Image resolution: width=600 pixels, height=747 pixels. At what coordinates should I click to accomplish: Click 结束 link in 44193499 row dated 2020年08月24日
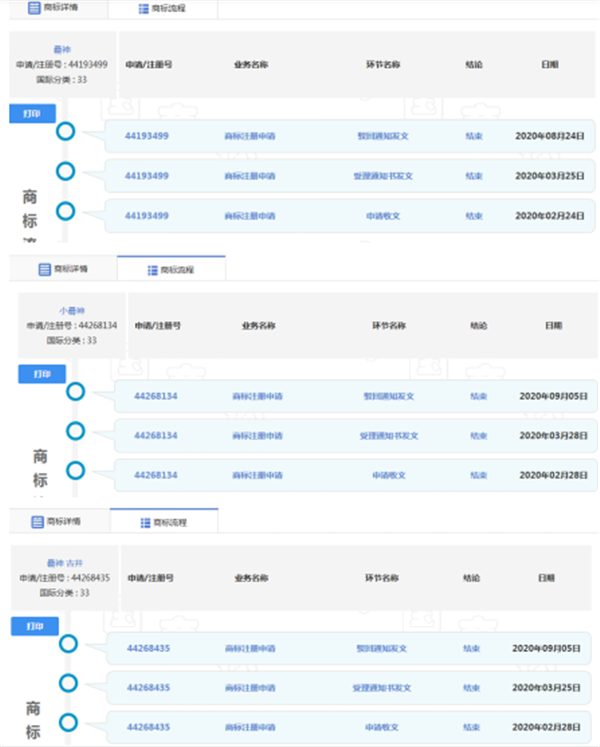(475, 135)
